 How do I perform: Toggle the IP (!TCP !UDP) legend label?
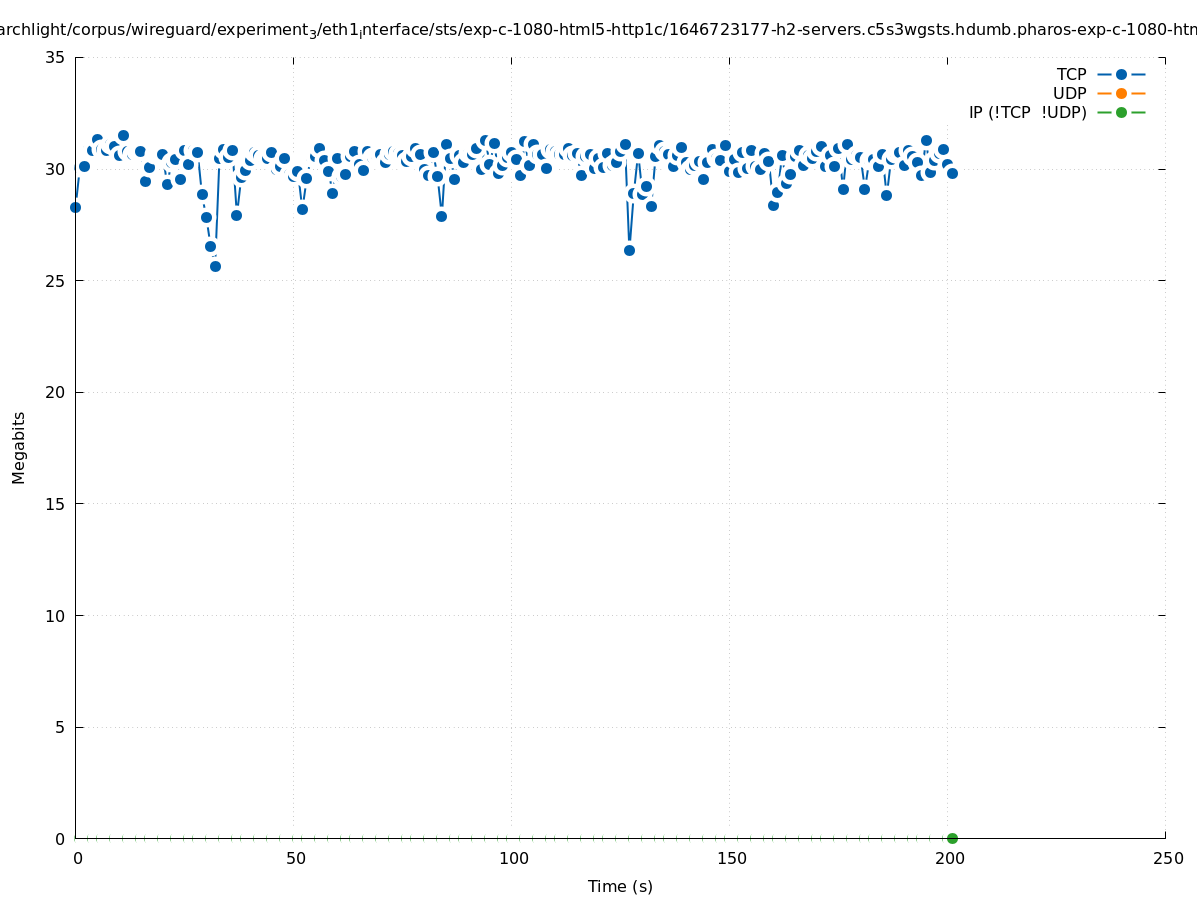coord(1027,112)
